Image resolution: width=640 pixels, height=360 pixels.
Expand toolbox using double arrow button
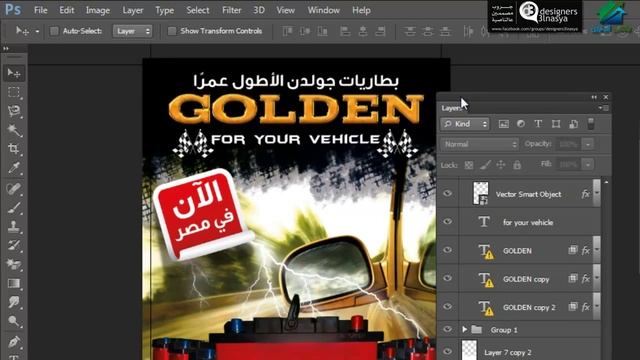[x=6, y=49]
